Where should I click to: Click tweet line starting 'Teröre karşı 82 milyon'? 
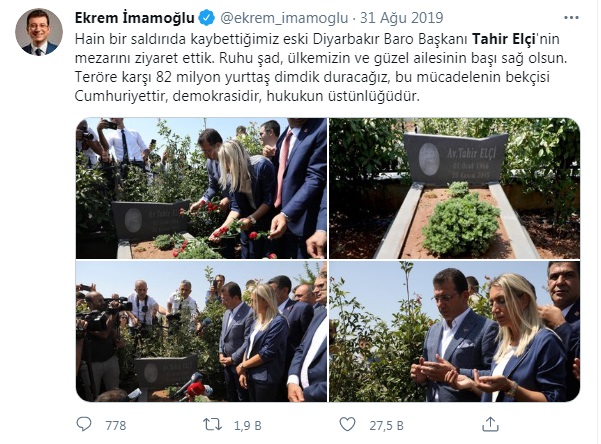[x=312, y=77]
